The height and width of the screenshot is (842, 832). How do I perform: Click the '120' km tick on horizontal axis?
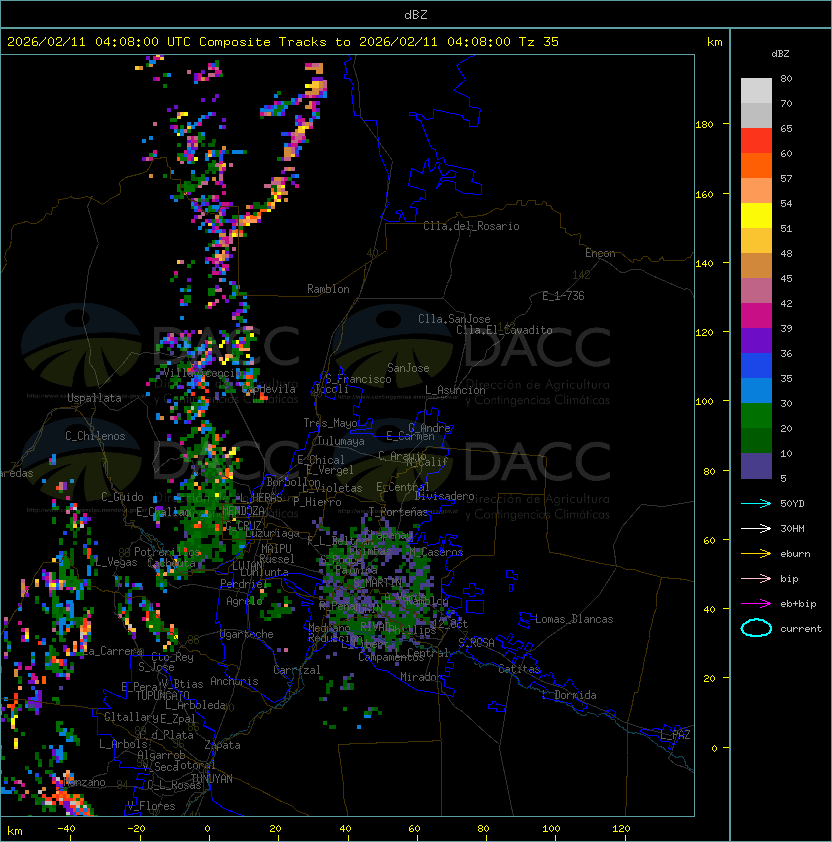click(621, 829)
